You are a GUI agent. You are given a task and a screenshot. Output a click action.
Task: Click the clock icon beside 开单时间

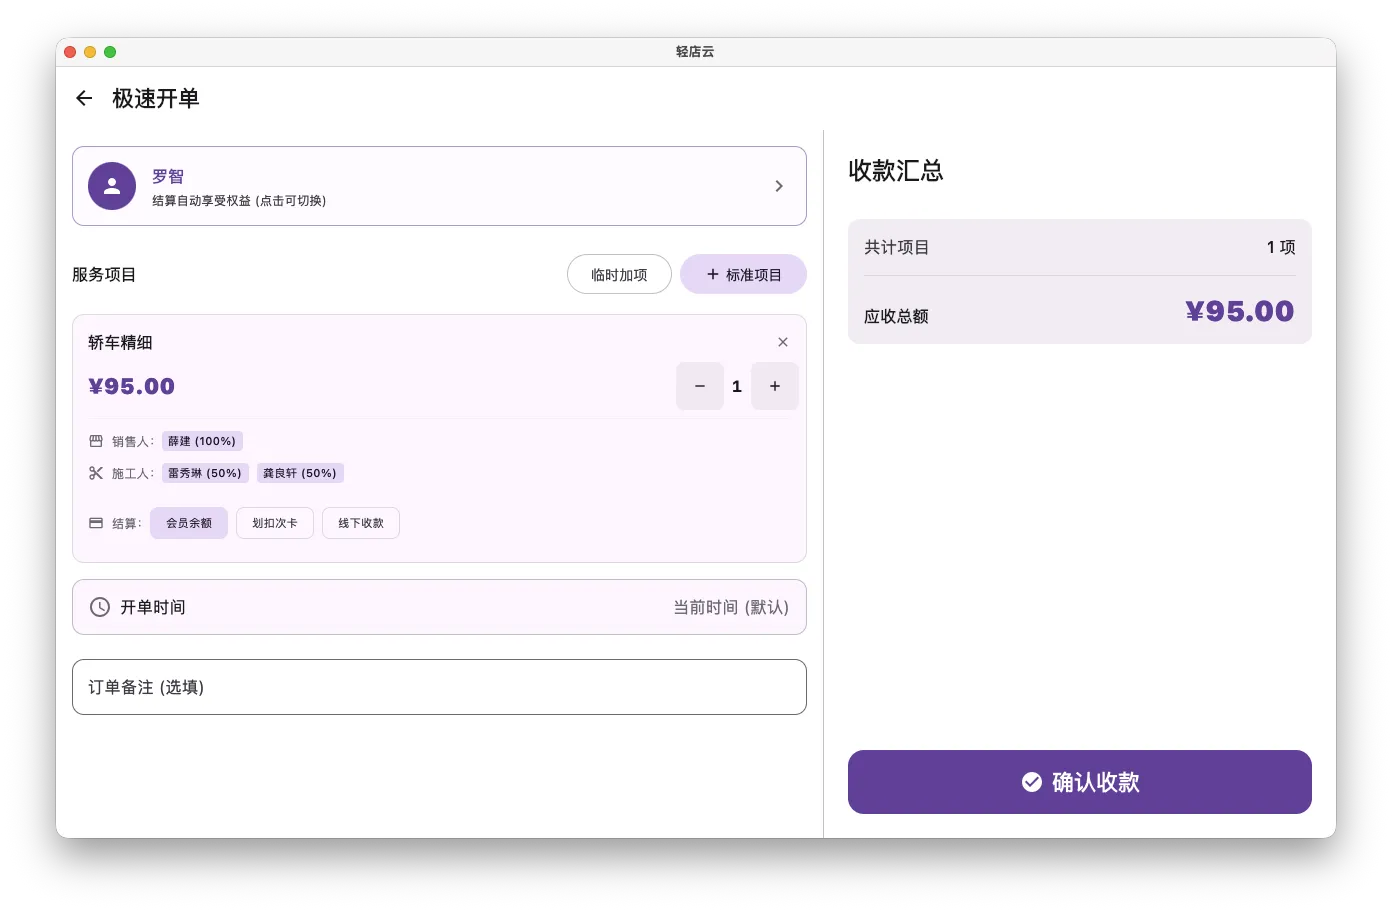click(x=98, y=606)
